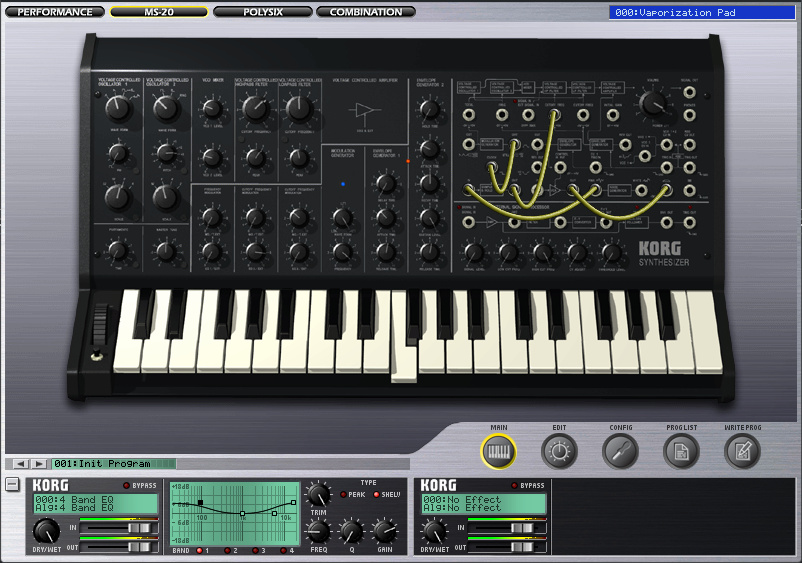Viewport: 802px width, 563px height.
Task: Click the momentary switch below the wheel
Action: 97,355
